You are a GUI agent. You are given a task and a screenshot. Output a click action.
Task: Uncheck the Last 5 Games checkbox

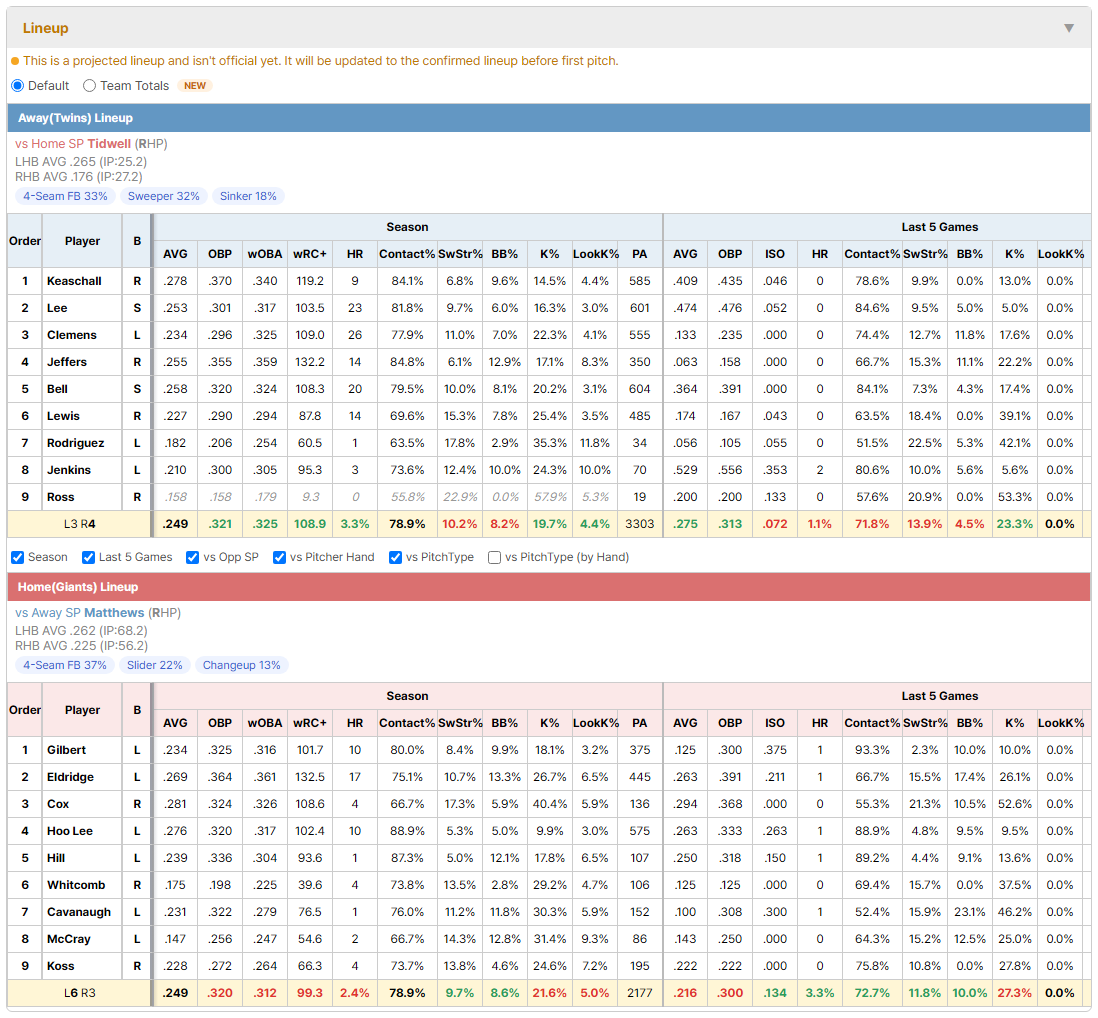pos(88,557)
